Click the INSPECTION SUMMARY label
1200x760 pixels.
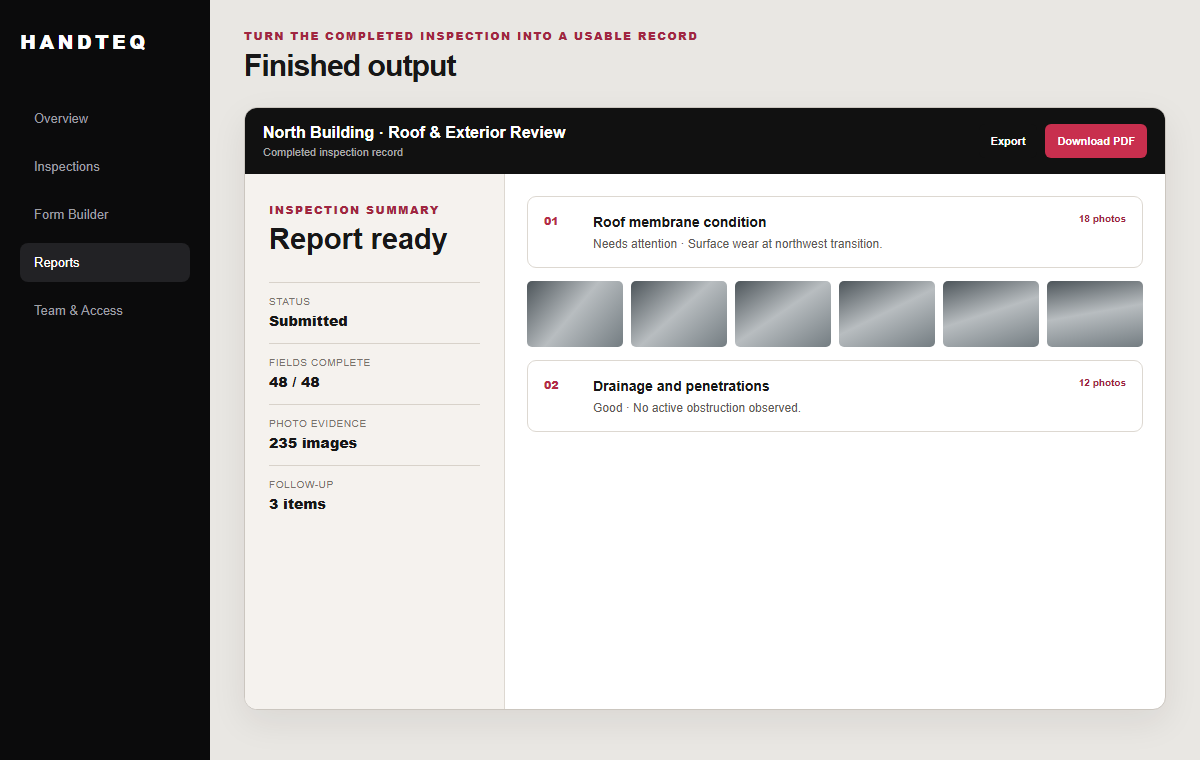tap(354, 210)
